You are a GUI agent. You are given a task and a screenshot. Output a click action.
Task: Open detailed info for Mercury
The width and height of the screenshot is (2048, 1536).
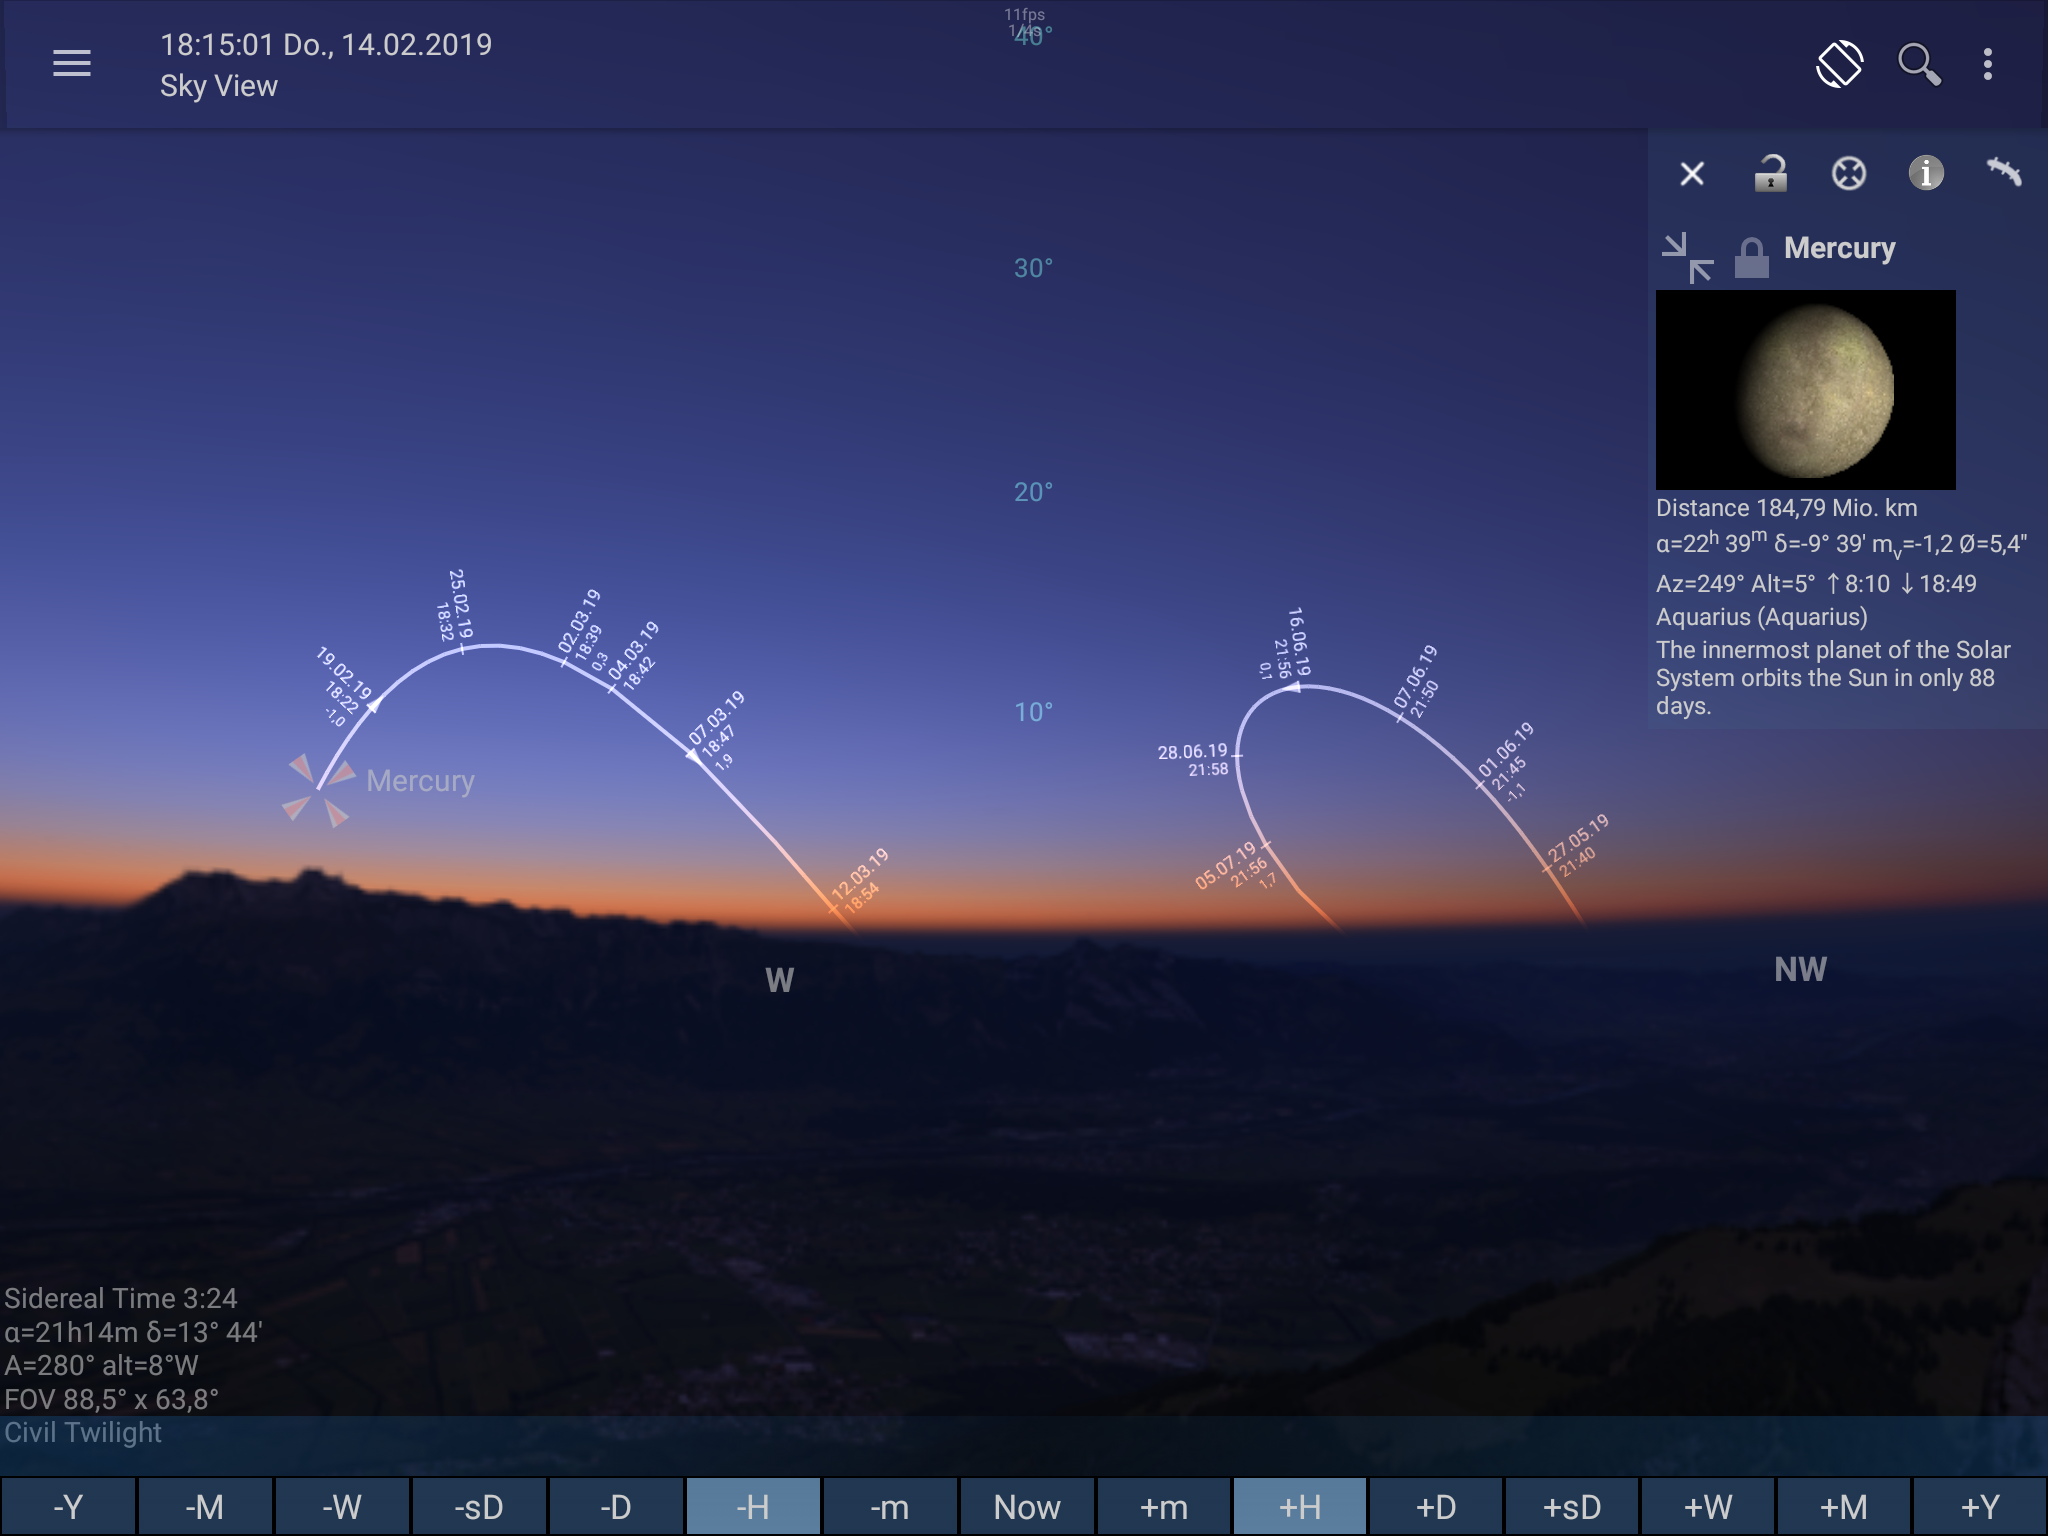point(1926,173)
